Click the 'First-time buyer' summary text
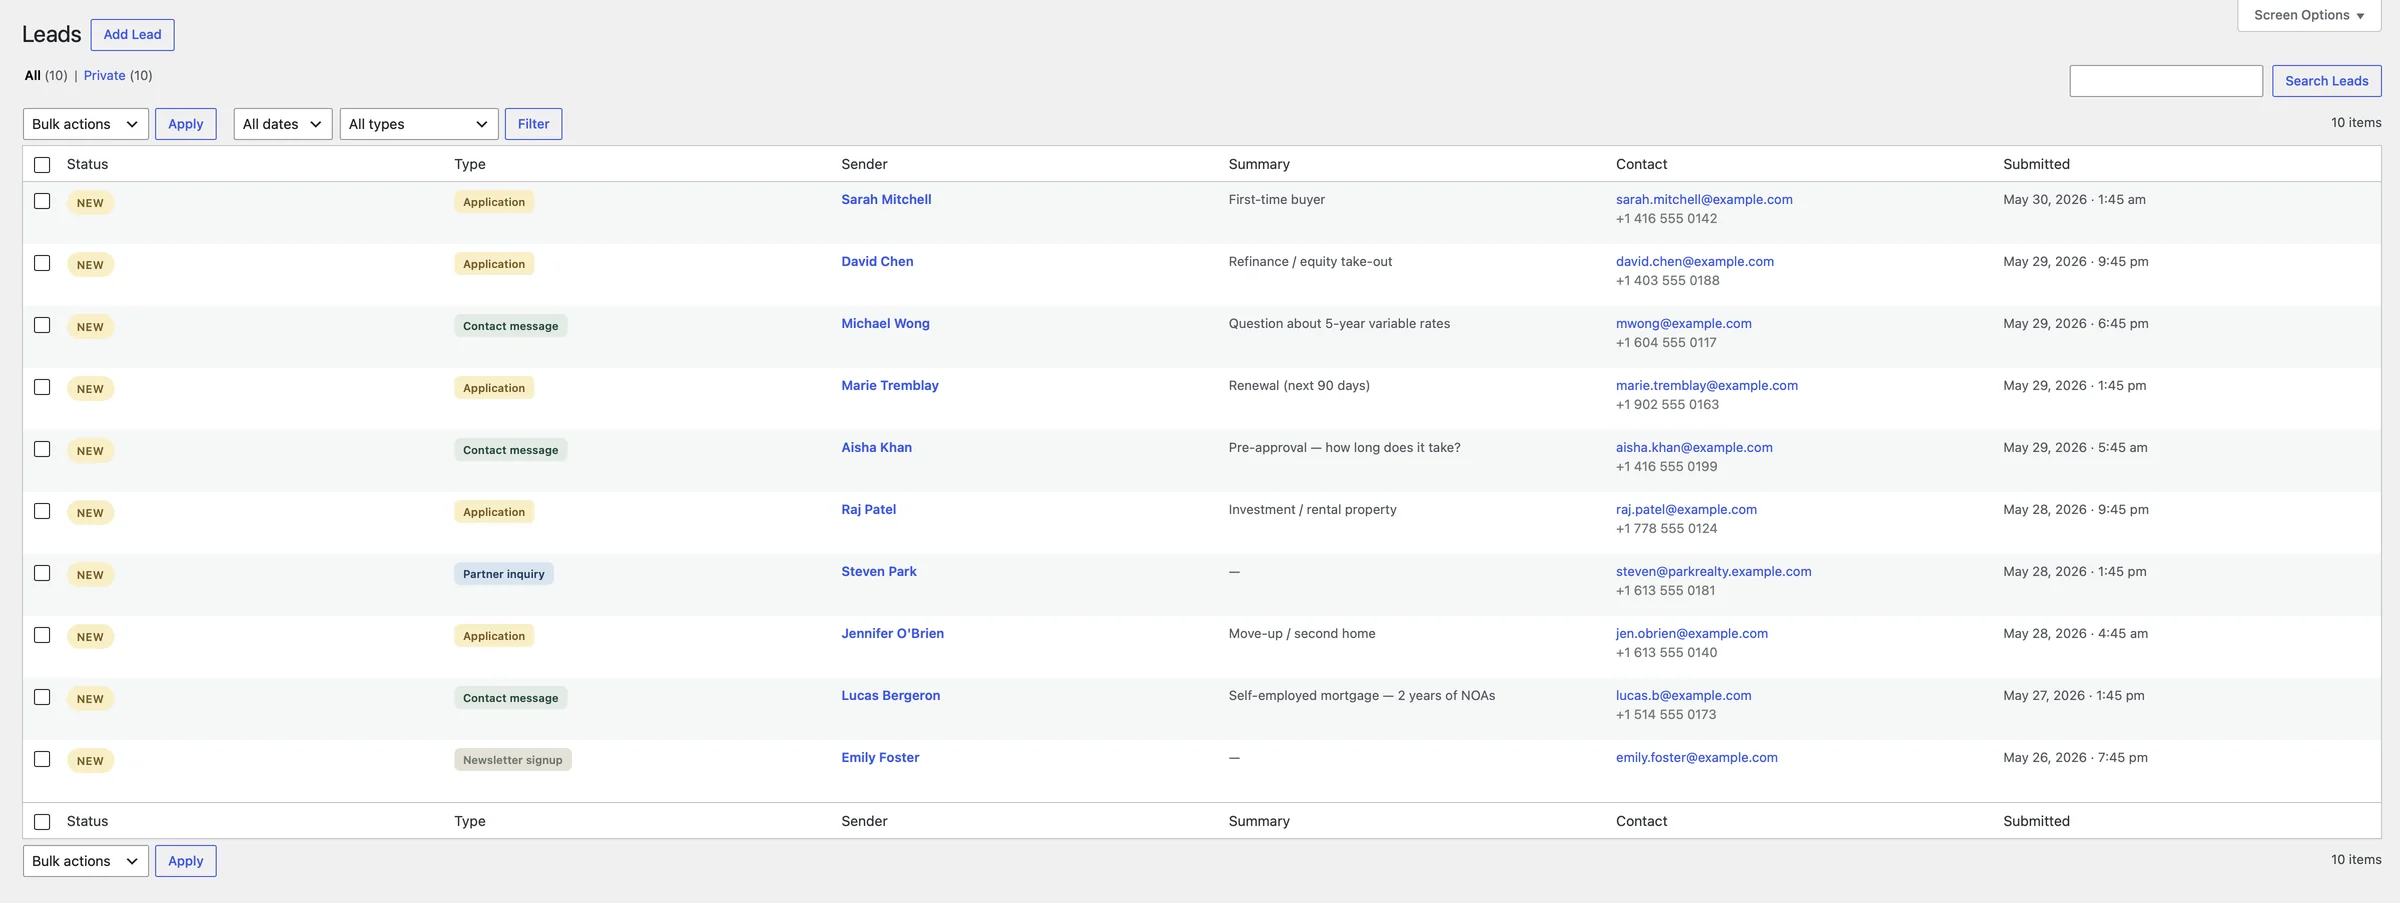Viewport: 2400px width, 903px height. tap(1277, 200)
